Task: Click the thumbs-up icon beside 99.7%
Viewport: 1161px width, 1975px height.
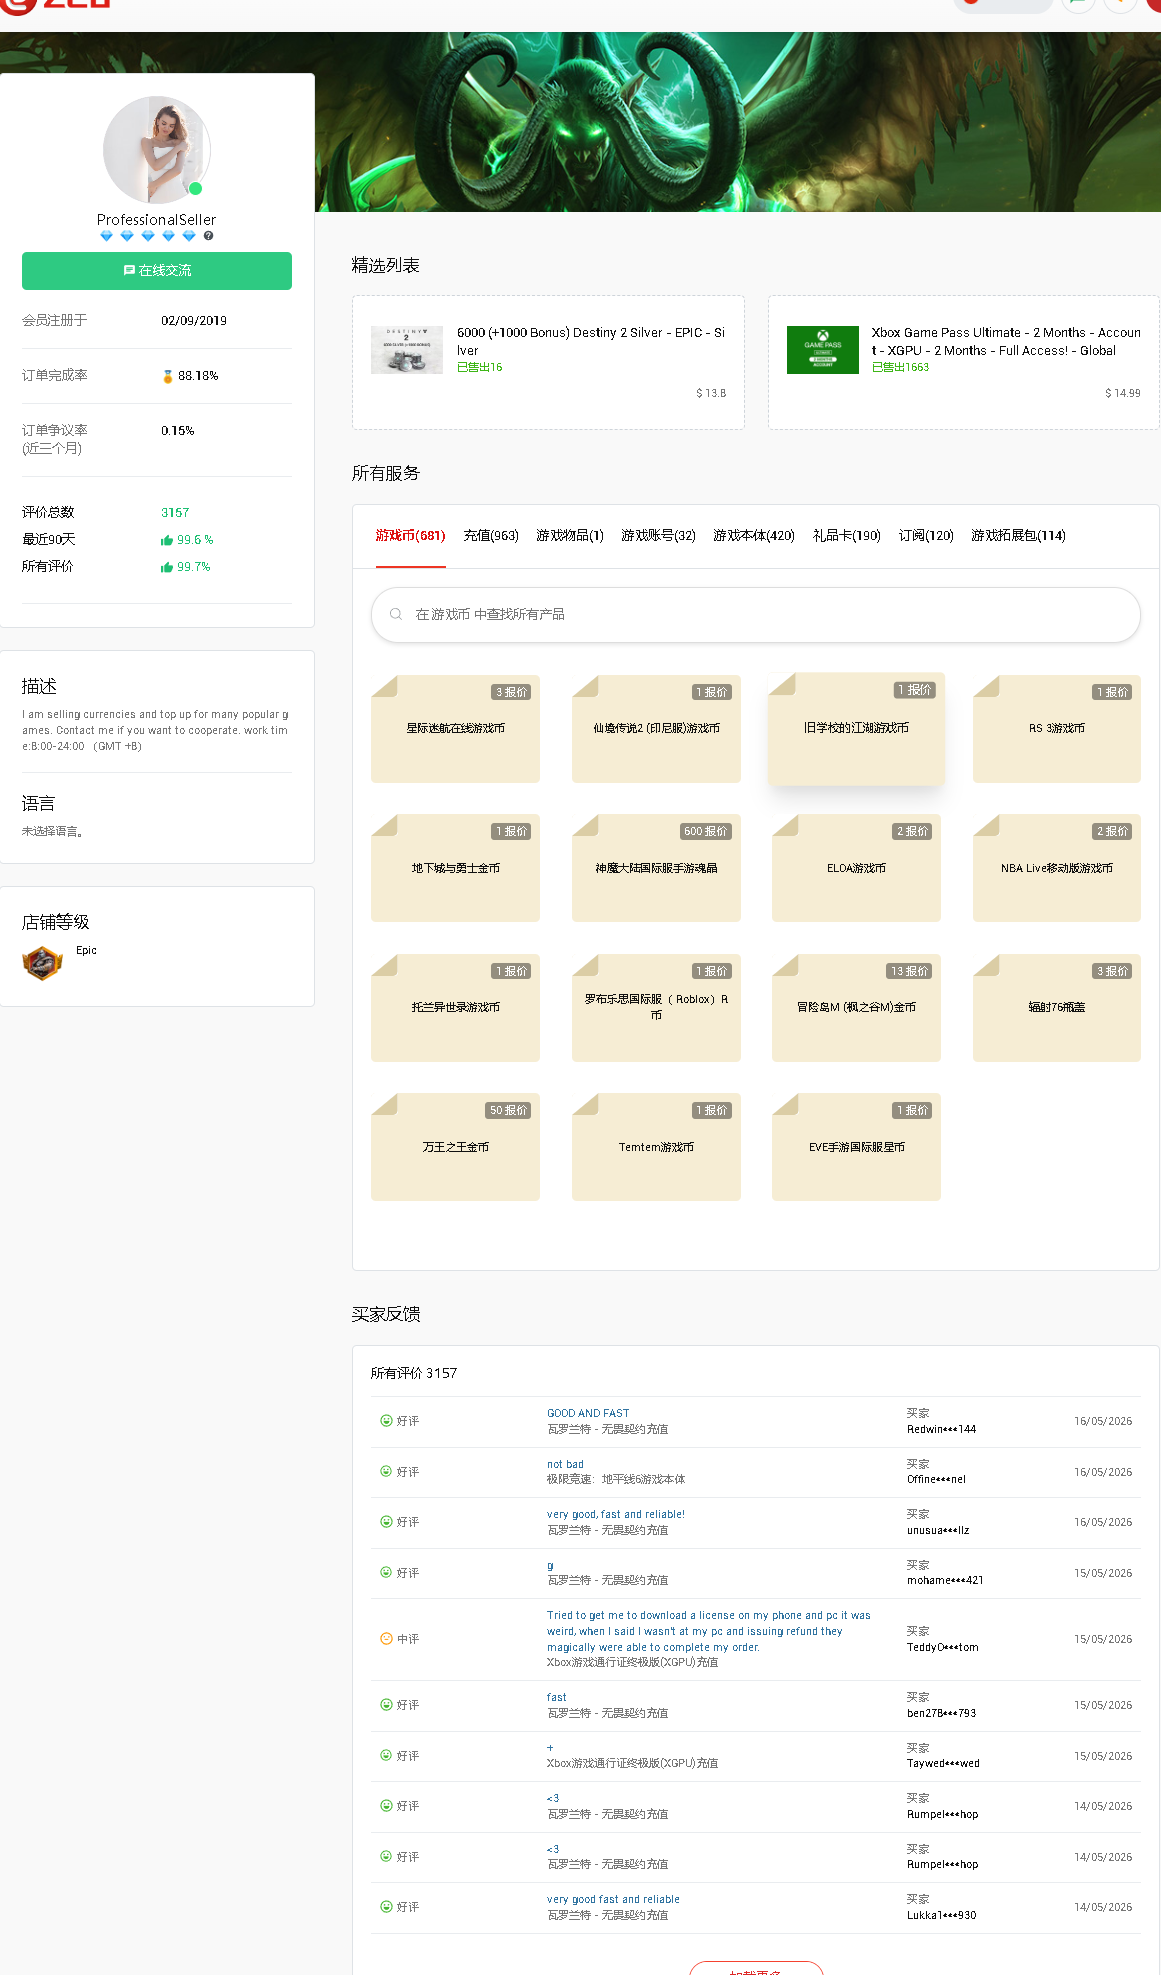Action: [167, 567]
